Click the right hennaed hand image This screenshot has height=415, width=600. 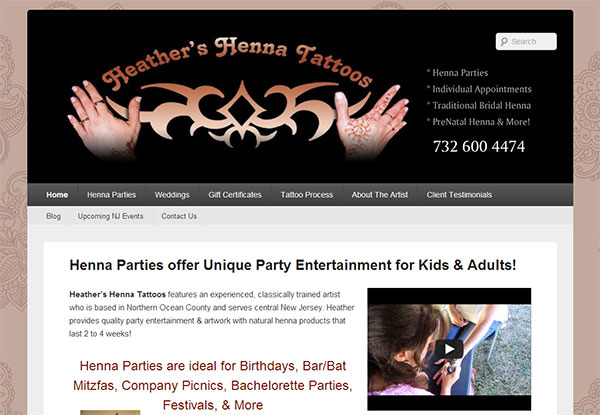[x=371, y=122]
